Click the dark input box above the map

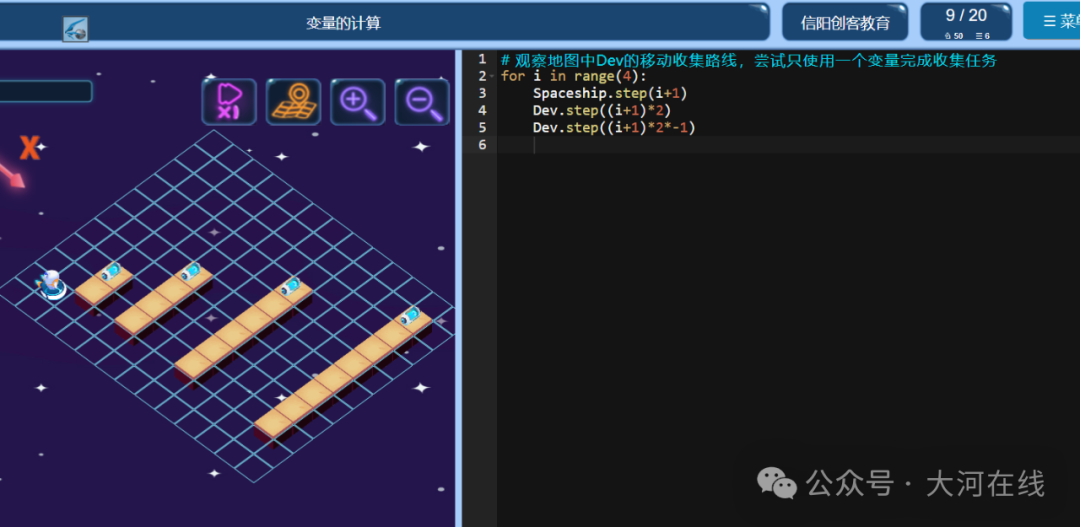[x=45, y=91]
